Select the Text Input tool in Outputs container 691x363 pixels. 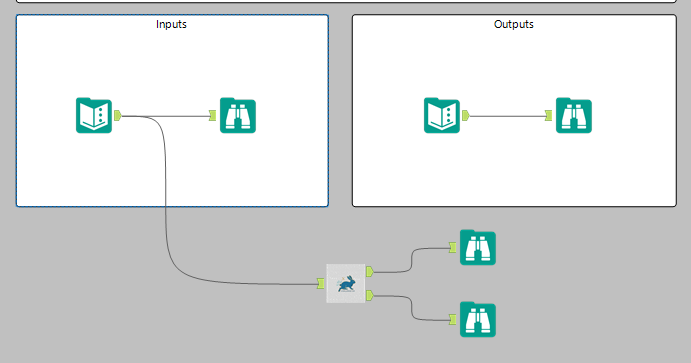[442, 115]
